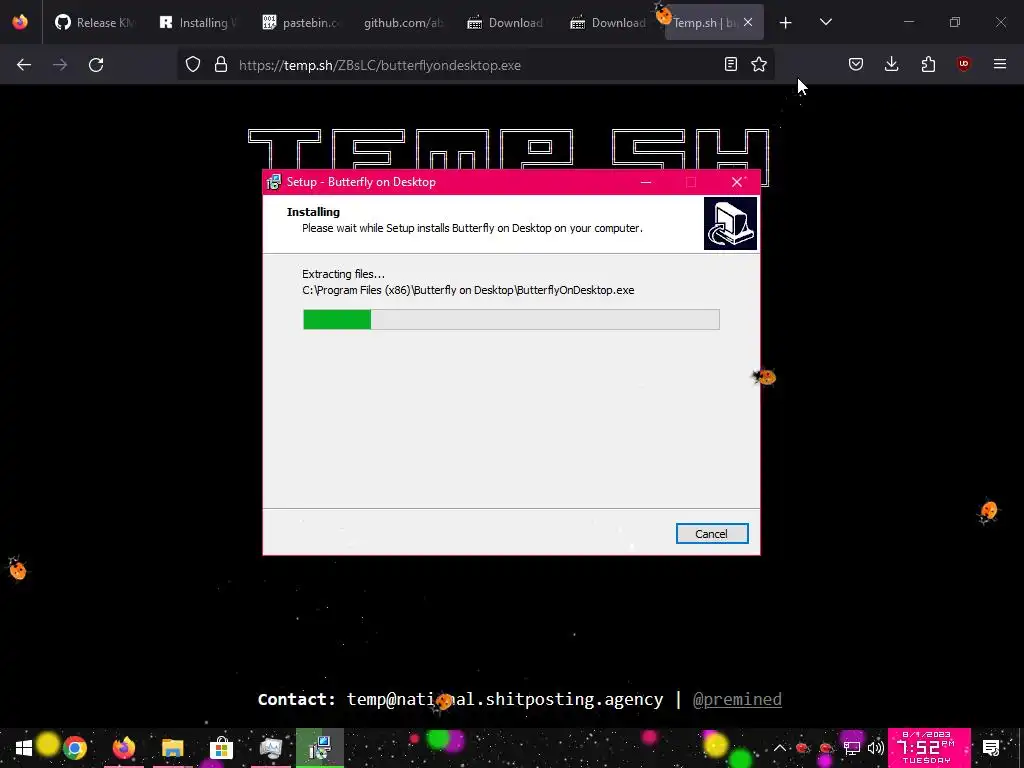
Task: Save page to Pocket
Action: [x=856, y=64]
